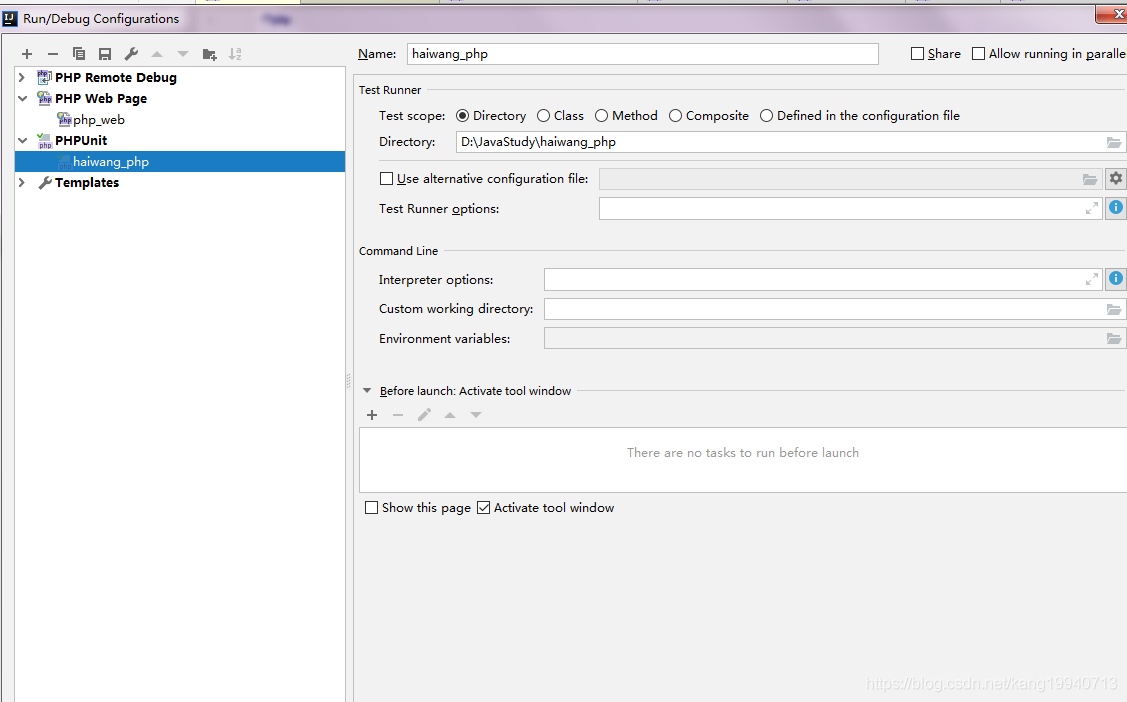Browse for the Custom working directory
This screenshot has width=1127, height=702.
[1113, 309]
